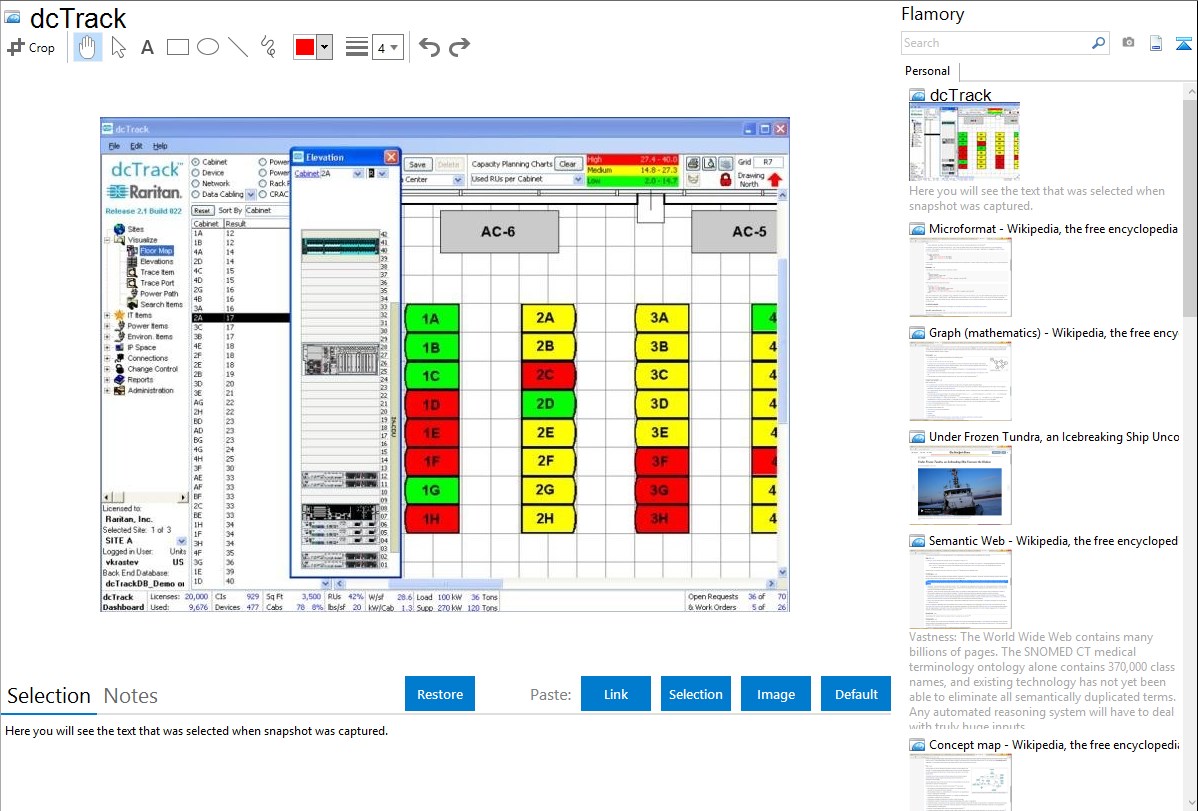Open the Personal tab
1198x811 pixels.
pos(928,71)
